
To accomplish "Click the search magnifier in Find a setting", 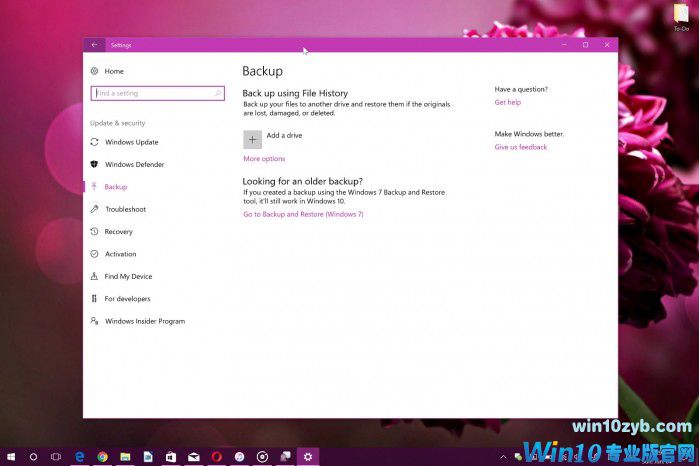I will tap(218, 93).
